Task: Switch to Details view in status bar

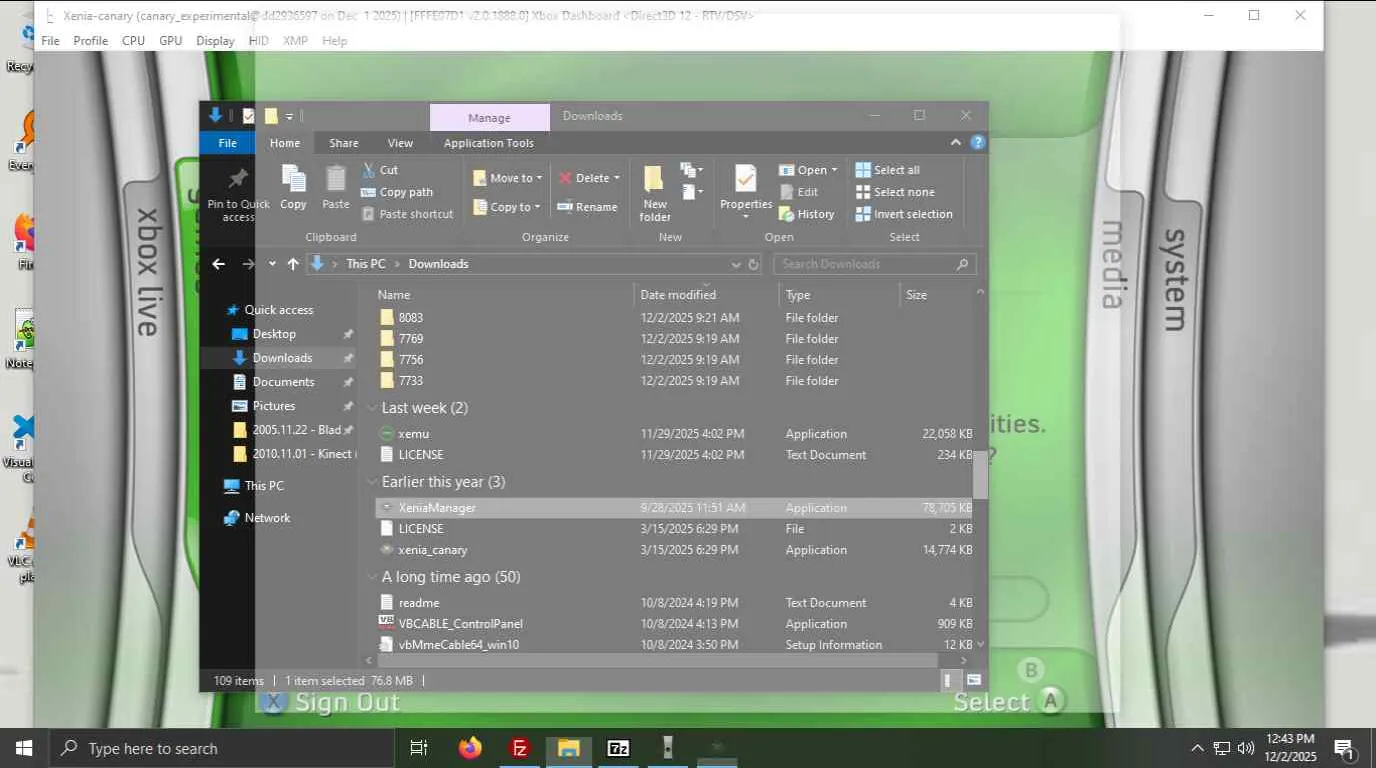Action: coord(947,681)
